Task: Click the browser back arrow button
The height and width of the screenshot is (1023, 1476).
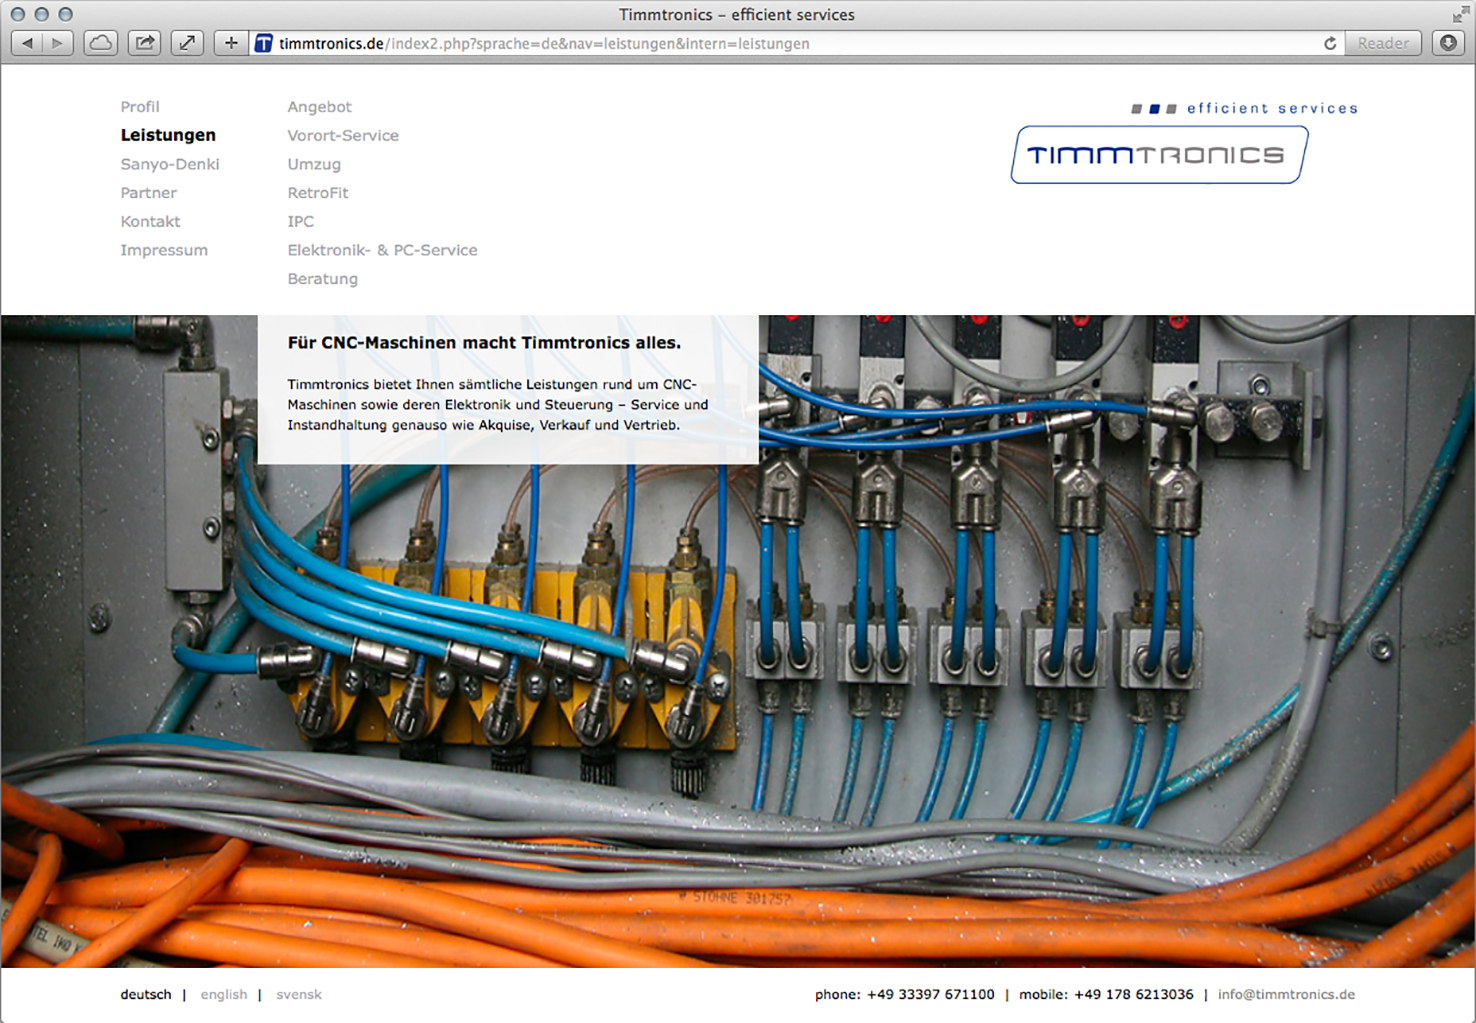Action: [x=27, y=43]
